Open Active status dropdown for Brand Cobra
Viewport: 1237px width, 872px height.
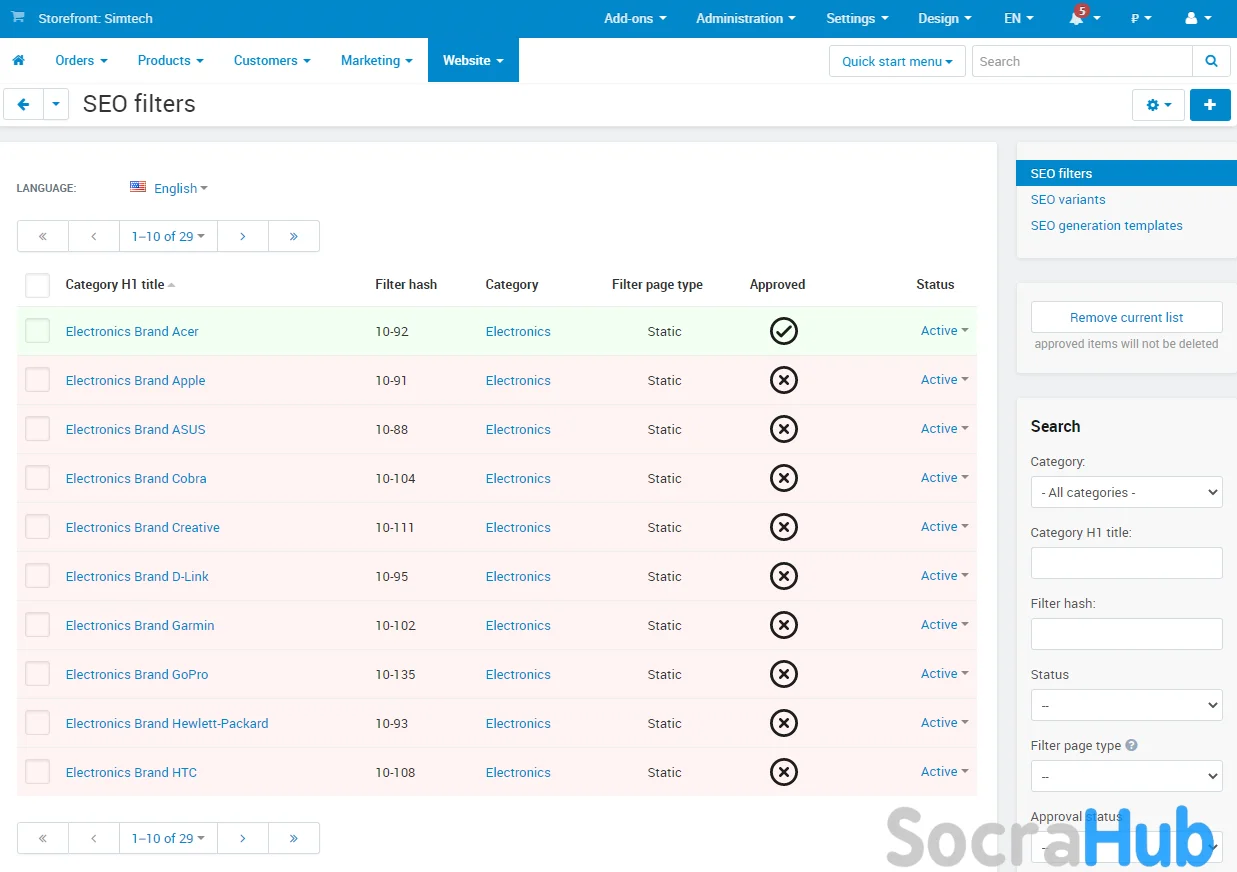(x=944, y=478)
